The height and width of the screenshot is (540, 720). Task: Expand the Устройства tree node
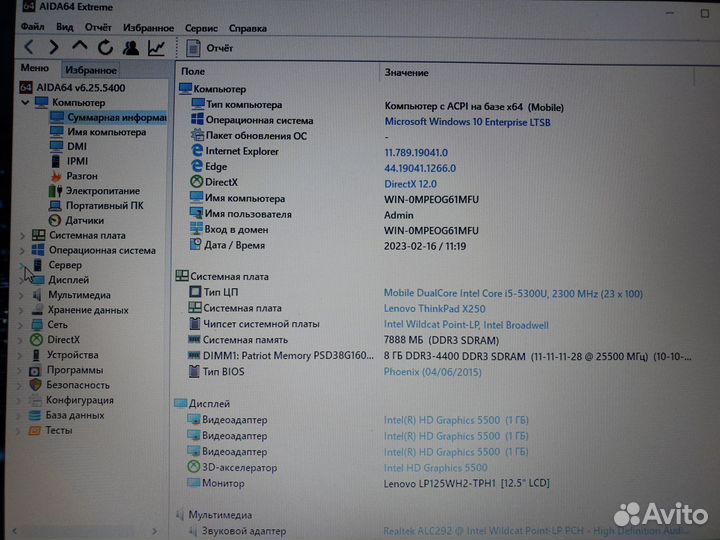tap(20, 355)
